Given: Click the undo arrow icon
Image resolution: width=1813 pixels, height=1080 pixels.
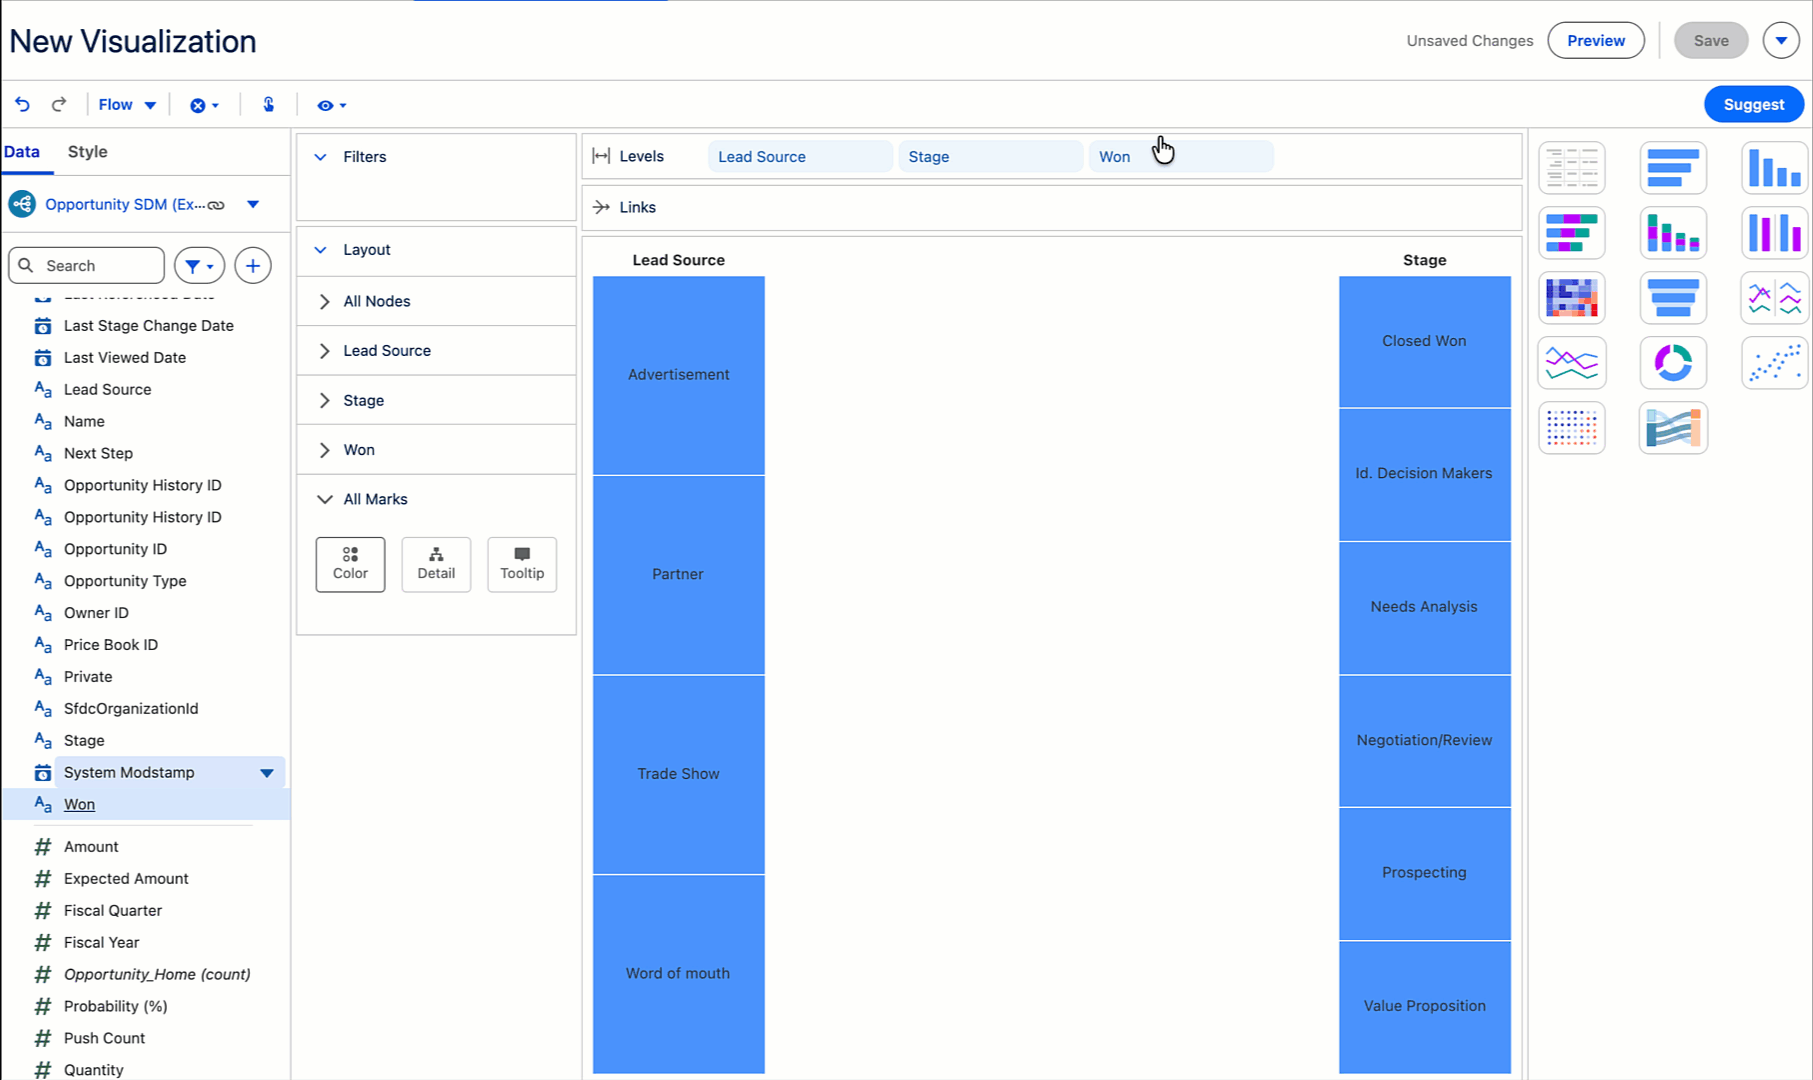Looking at the screenshot, I should [x=22, y=105].
